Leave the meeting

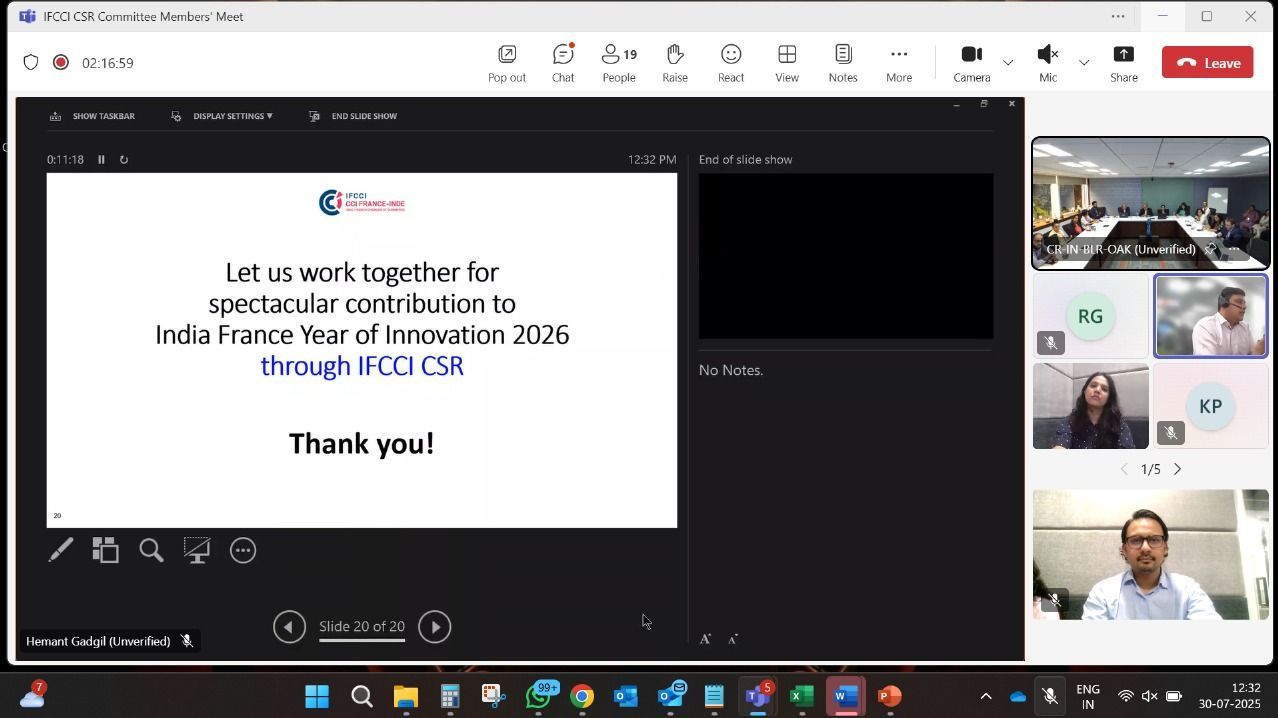click(x=1208, y=63)
